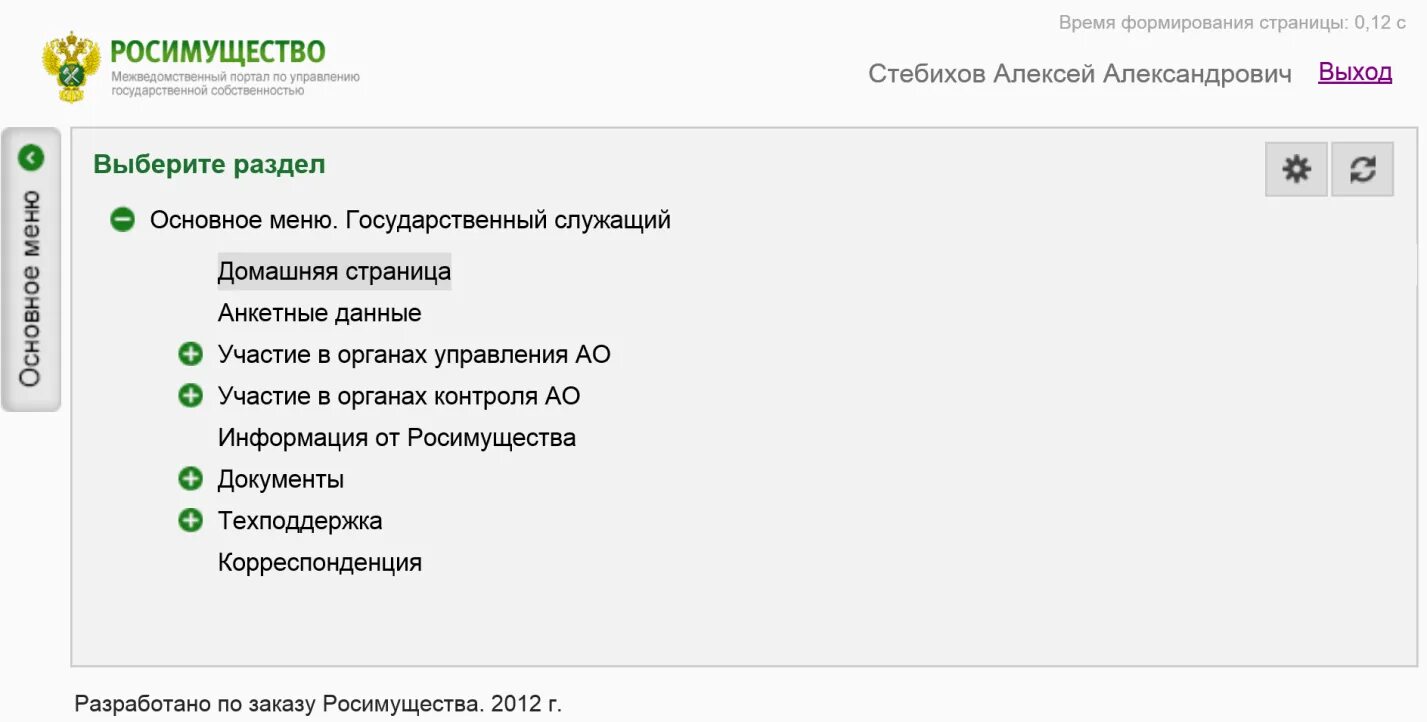Click the Выход logout link
1427x722 pixels.
(1355, 72)
